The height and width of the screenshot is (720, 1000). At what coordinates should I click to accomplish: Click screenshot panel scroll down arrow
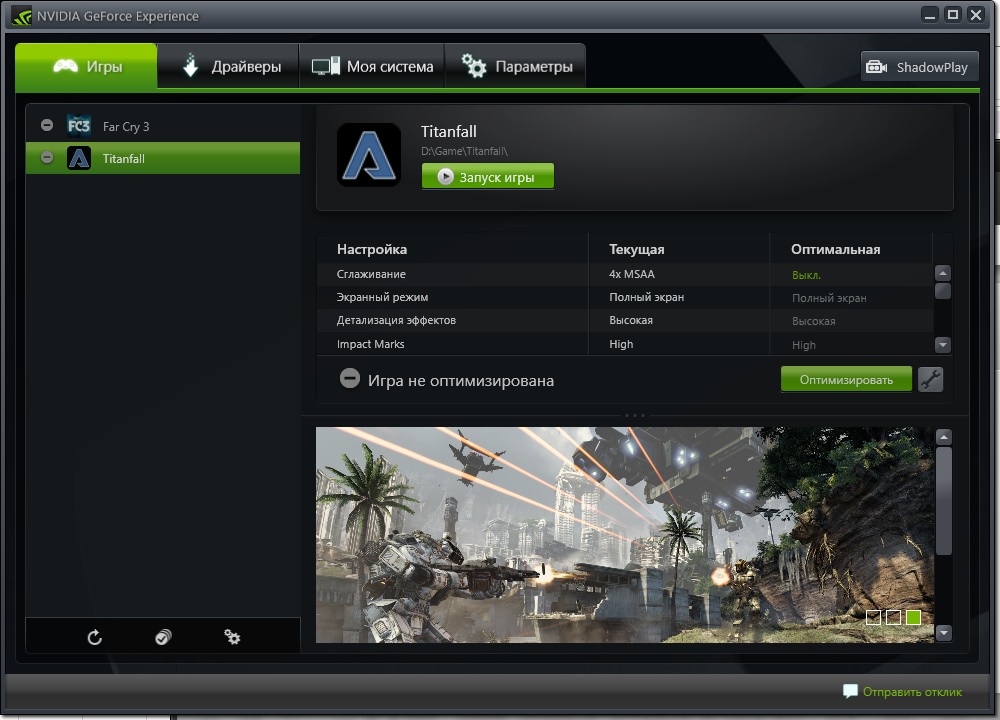click(943, 633)
